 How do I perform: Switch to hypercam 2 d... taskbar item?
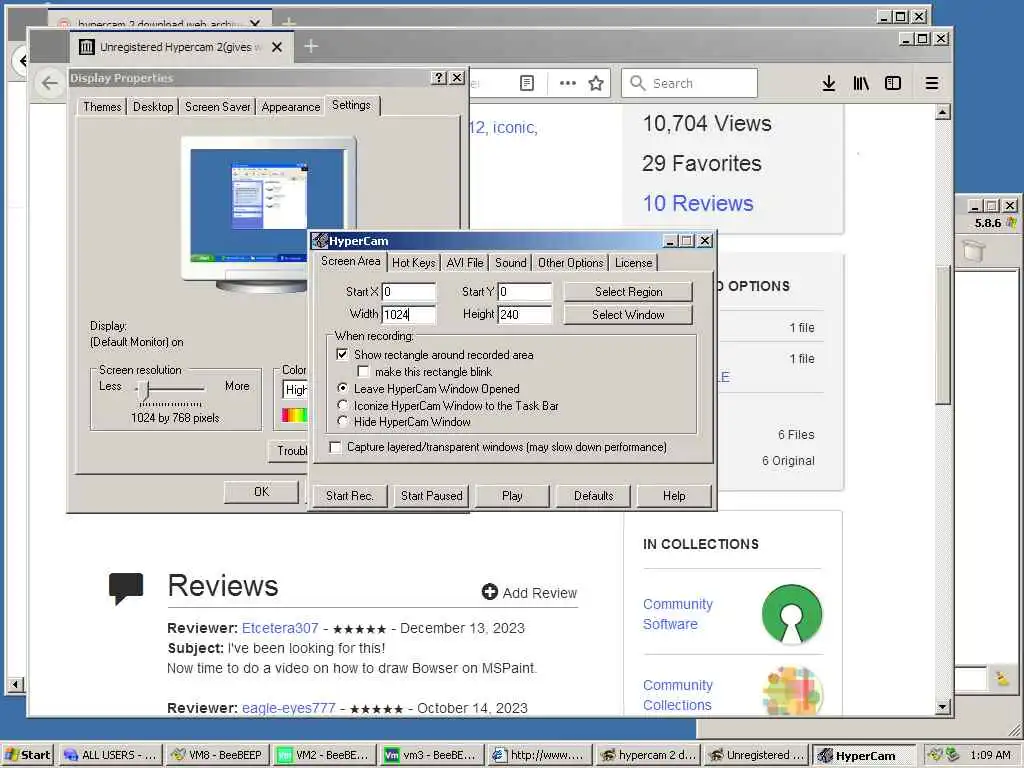click(x=647, y=755)
